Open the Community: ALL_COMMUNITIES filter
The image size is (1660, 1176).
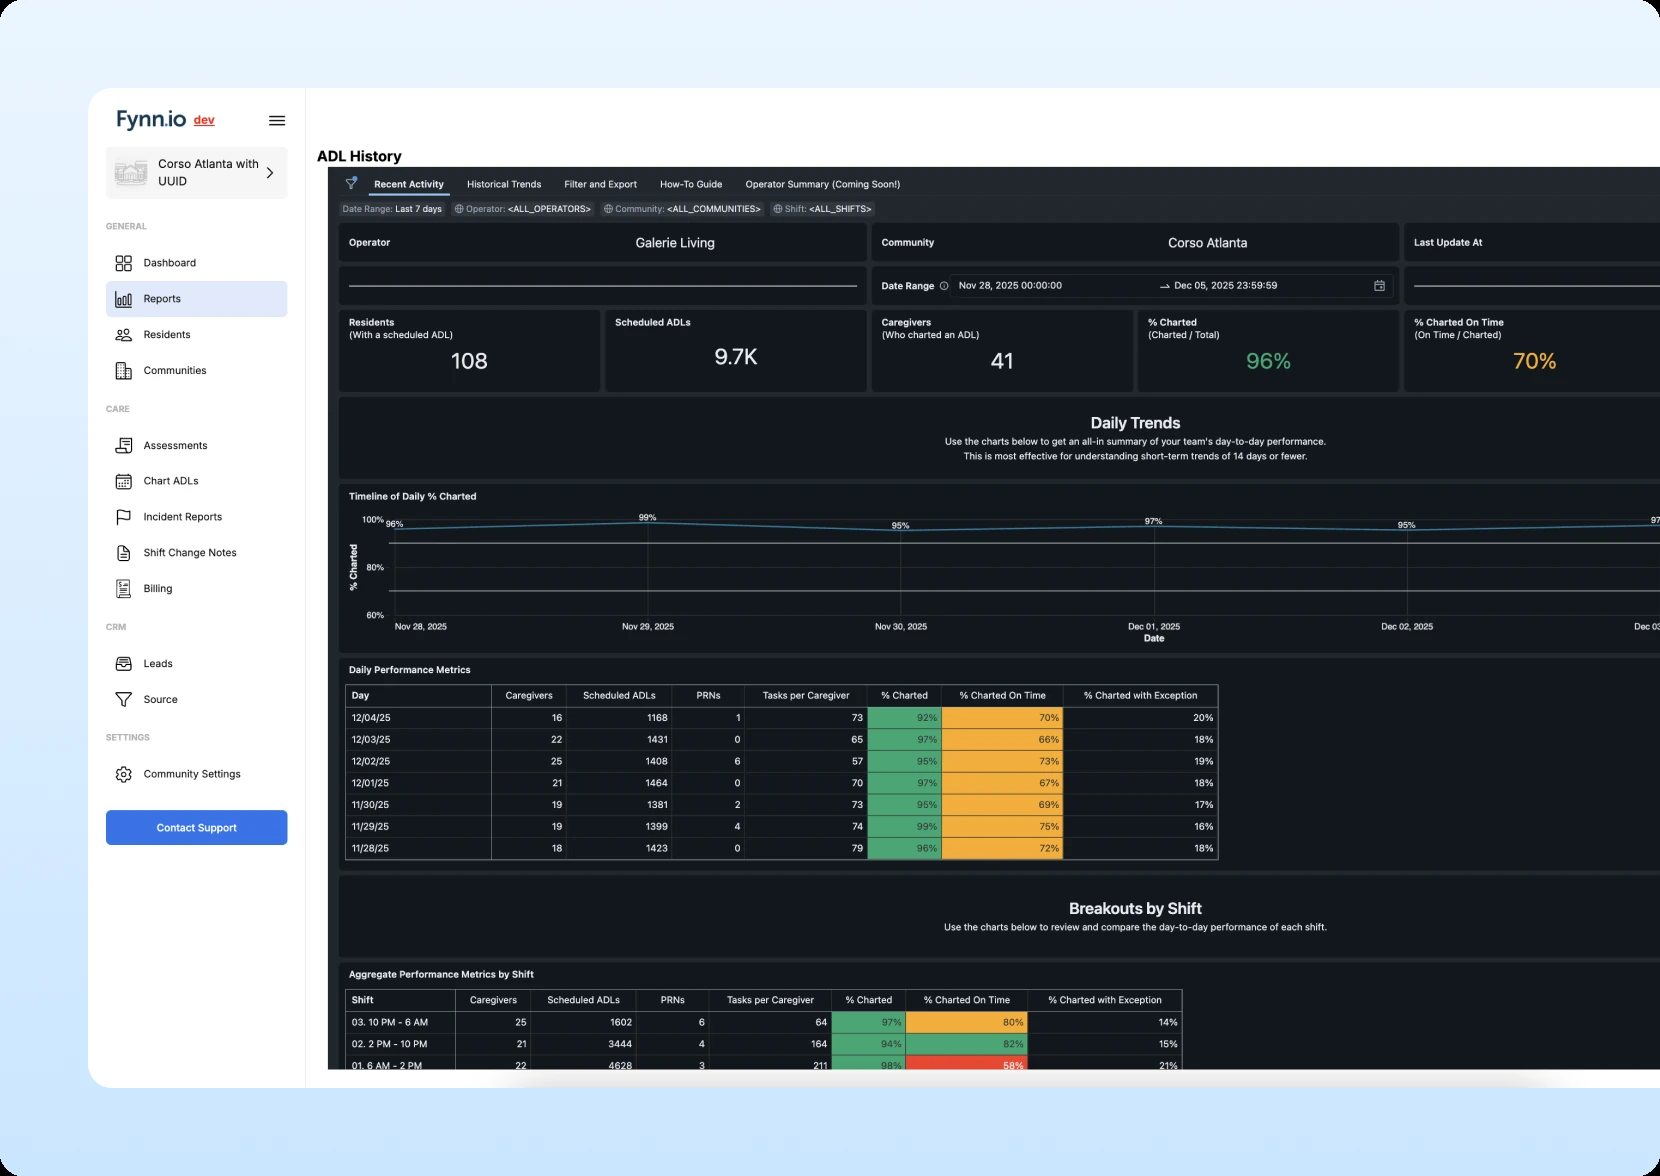click(x=683, y=209)
